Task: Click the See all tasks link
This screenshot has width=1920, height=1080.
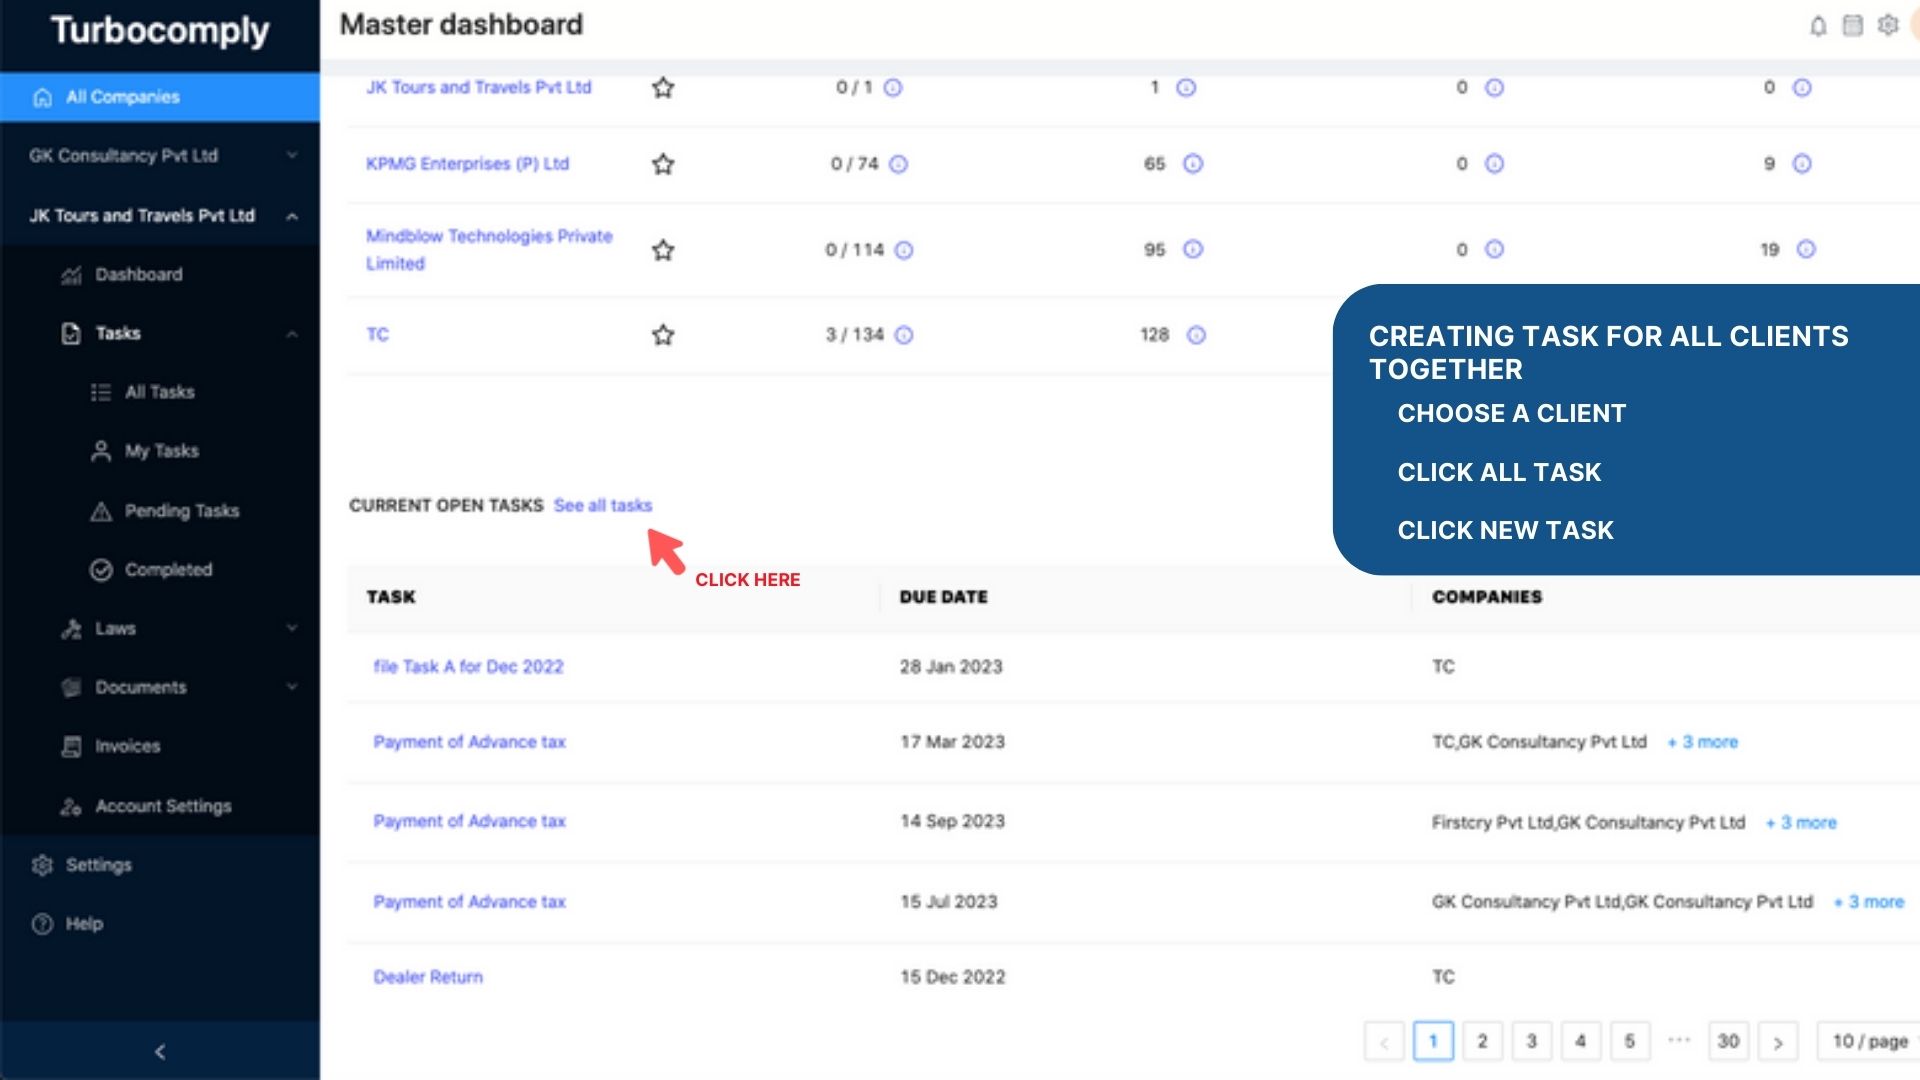Action: [x=604, y=505]
